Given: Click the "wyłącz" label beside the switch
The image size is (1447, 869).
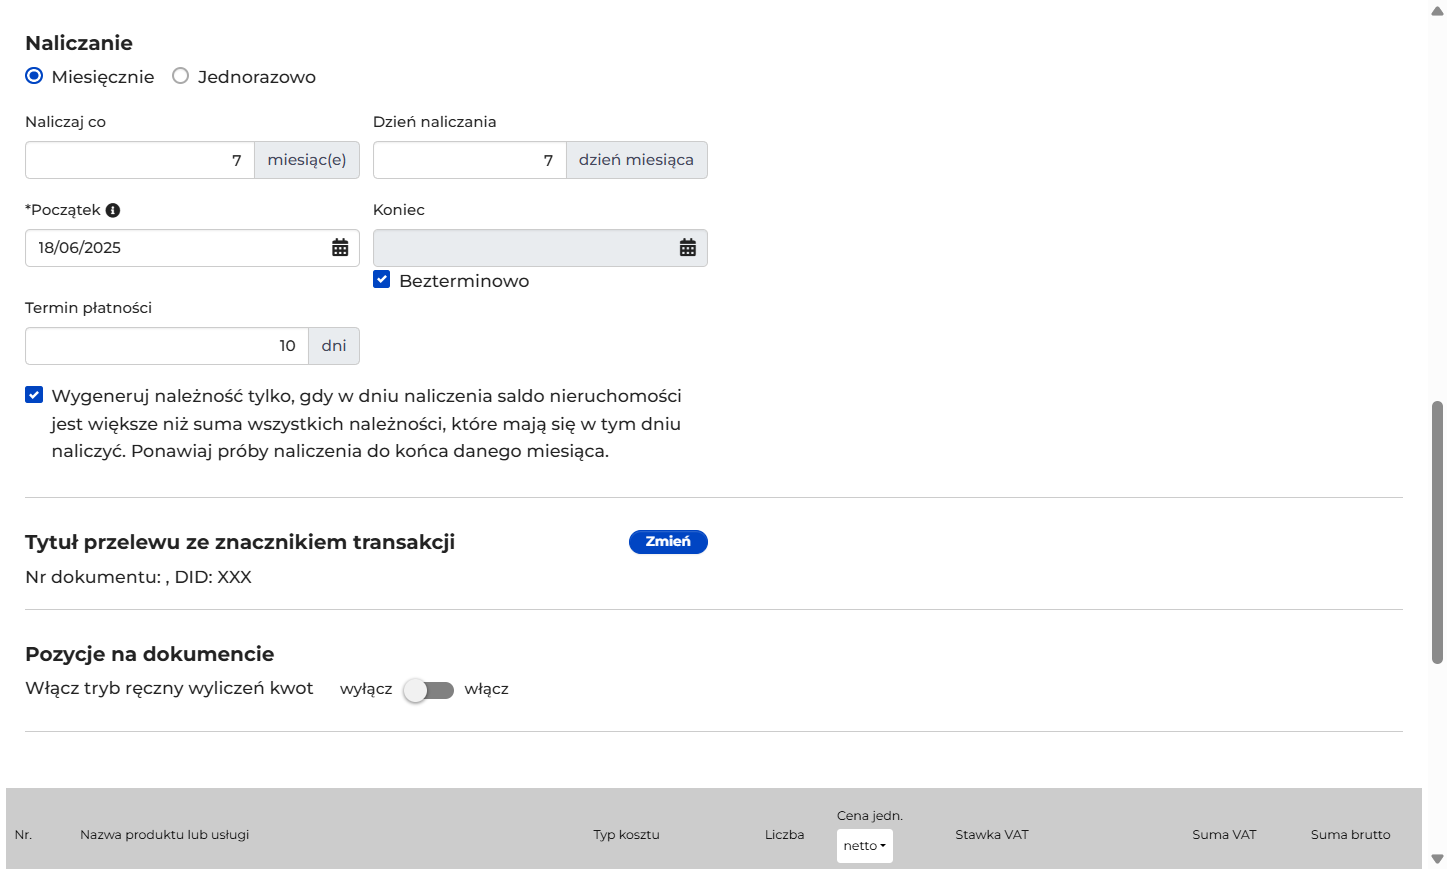Looking at the screenshot, I should pyautogui.click(x=366, y=689).
